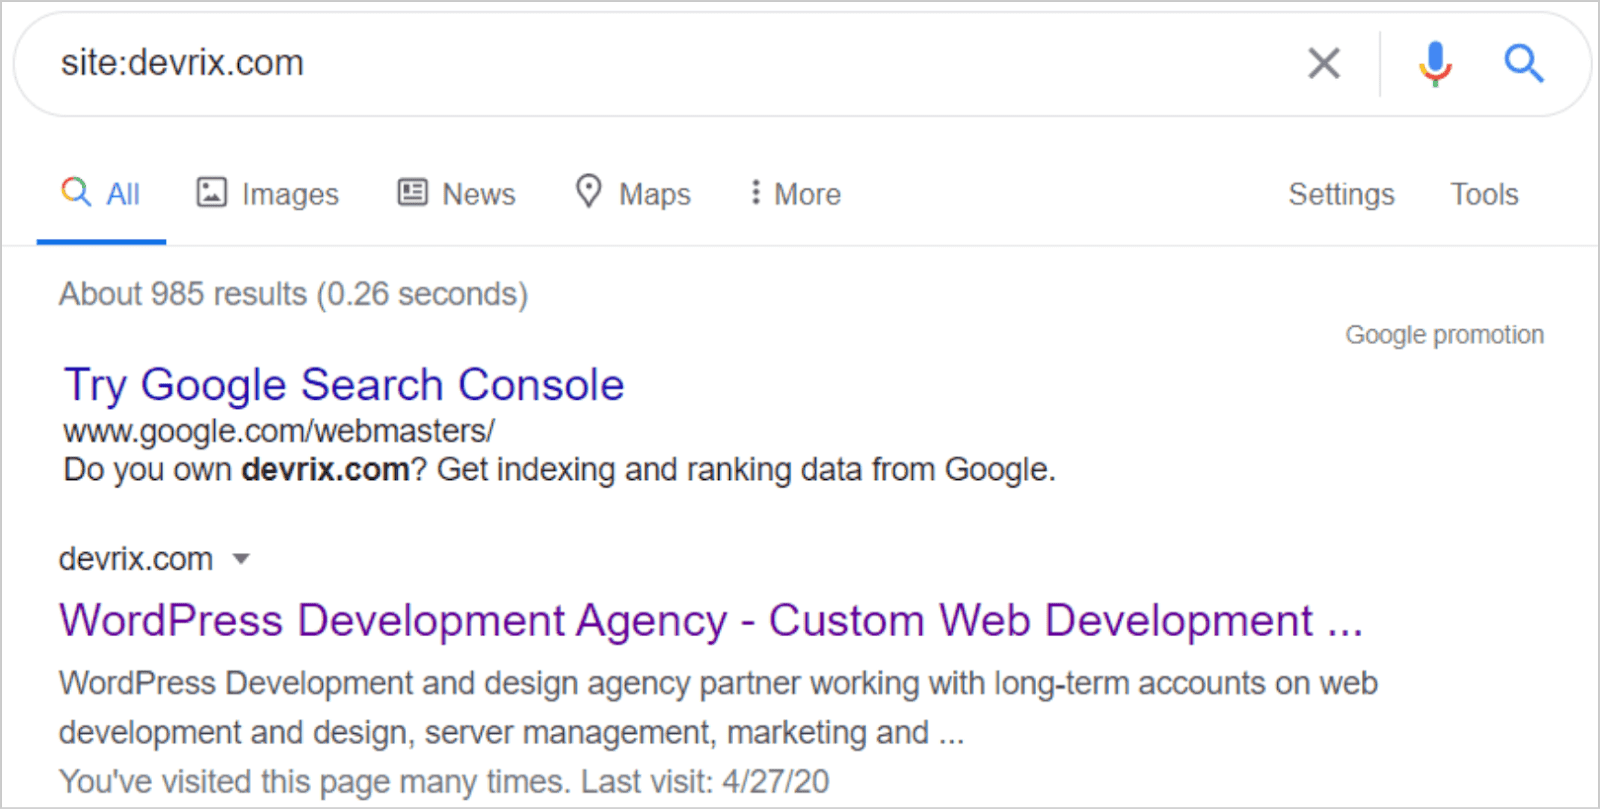Click the blue magnifier search button
The height and width of the screenshot is (810, 1600).
(1524, 64)
